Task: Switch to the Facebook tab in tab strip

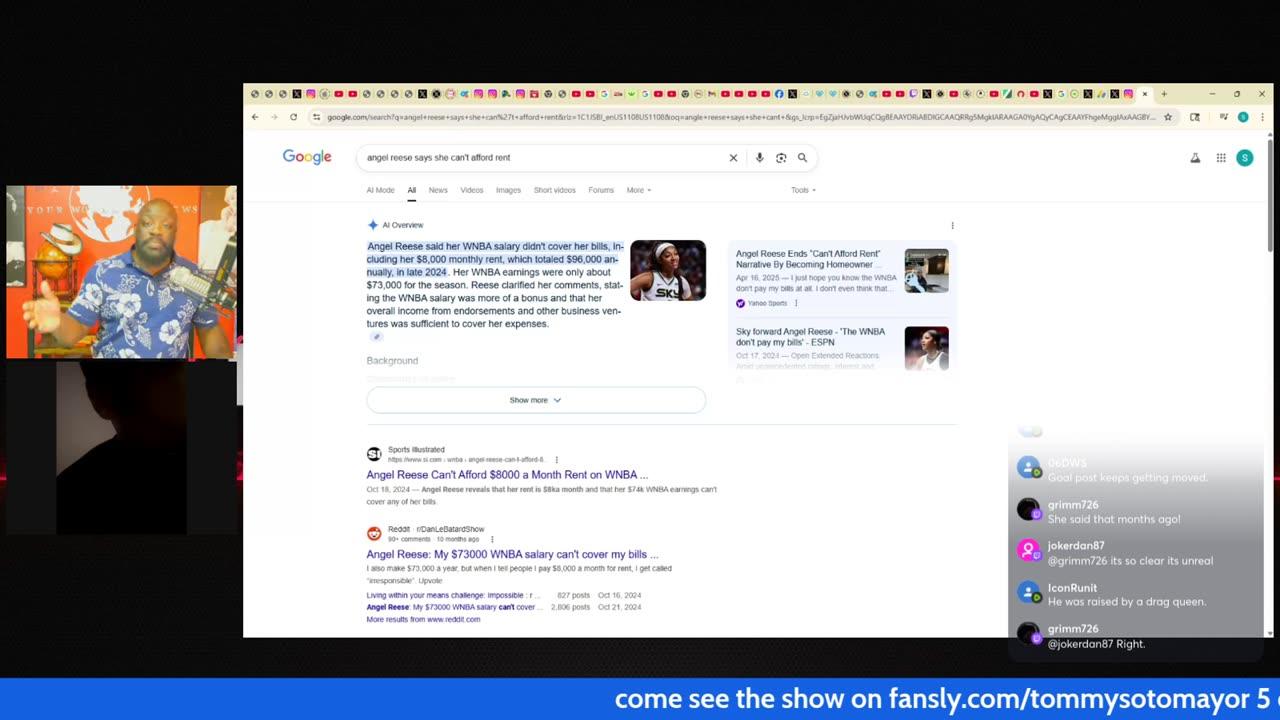Action: click(779, 94)
